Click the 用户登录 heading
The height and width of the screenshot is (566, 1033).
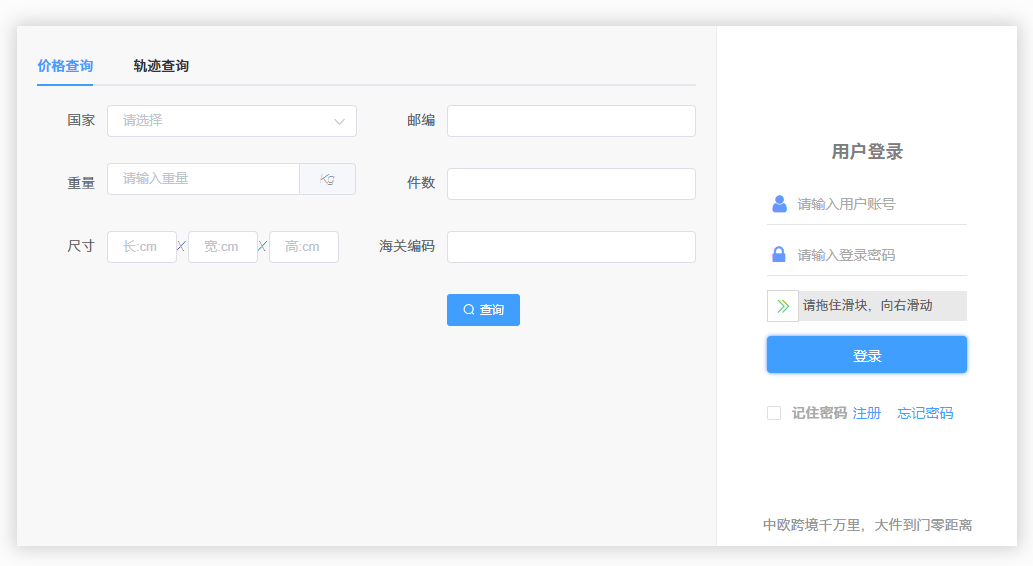click(867, 152)
